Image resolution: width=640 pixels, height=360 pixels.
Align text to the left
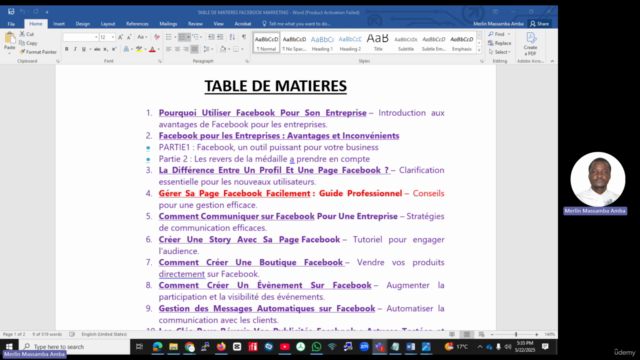pyautogui.click(x=169, y=49)
